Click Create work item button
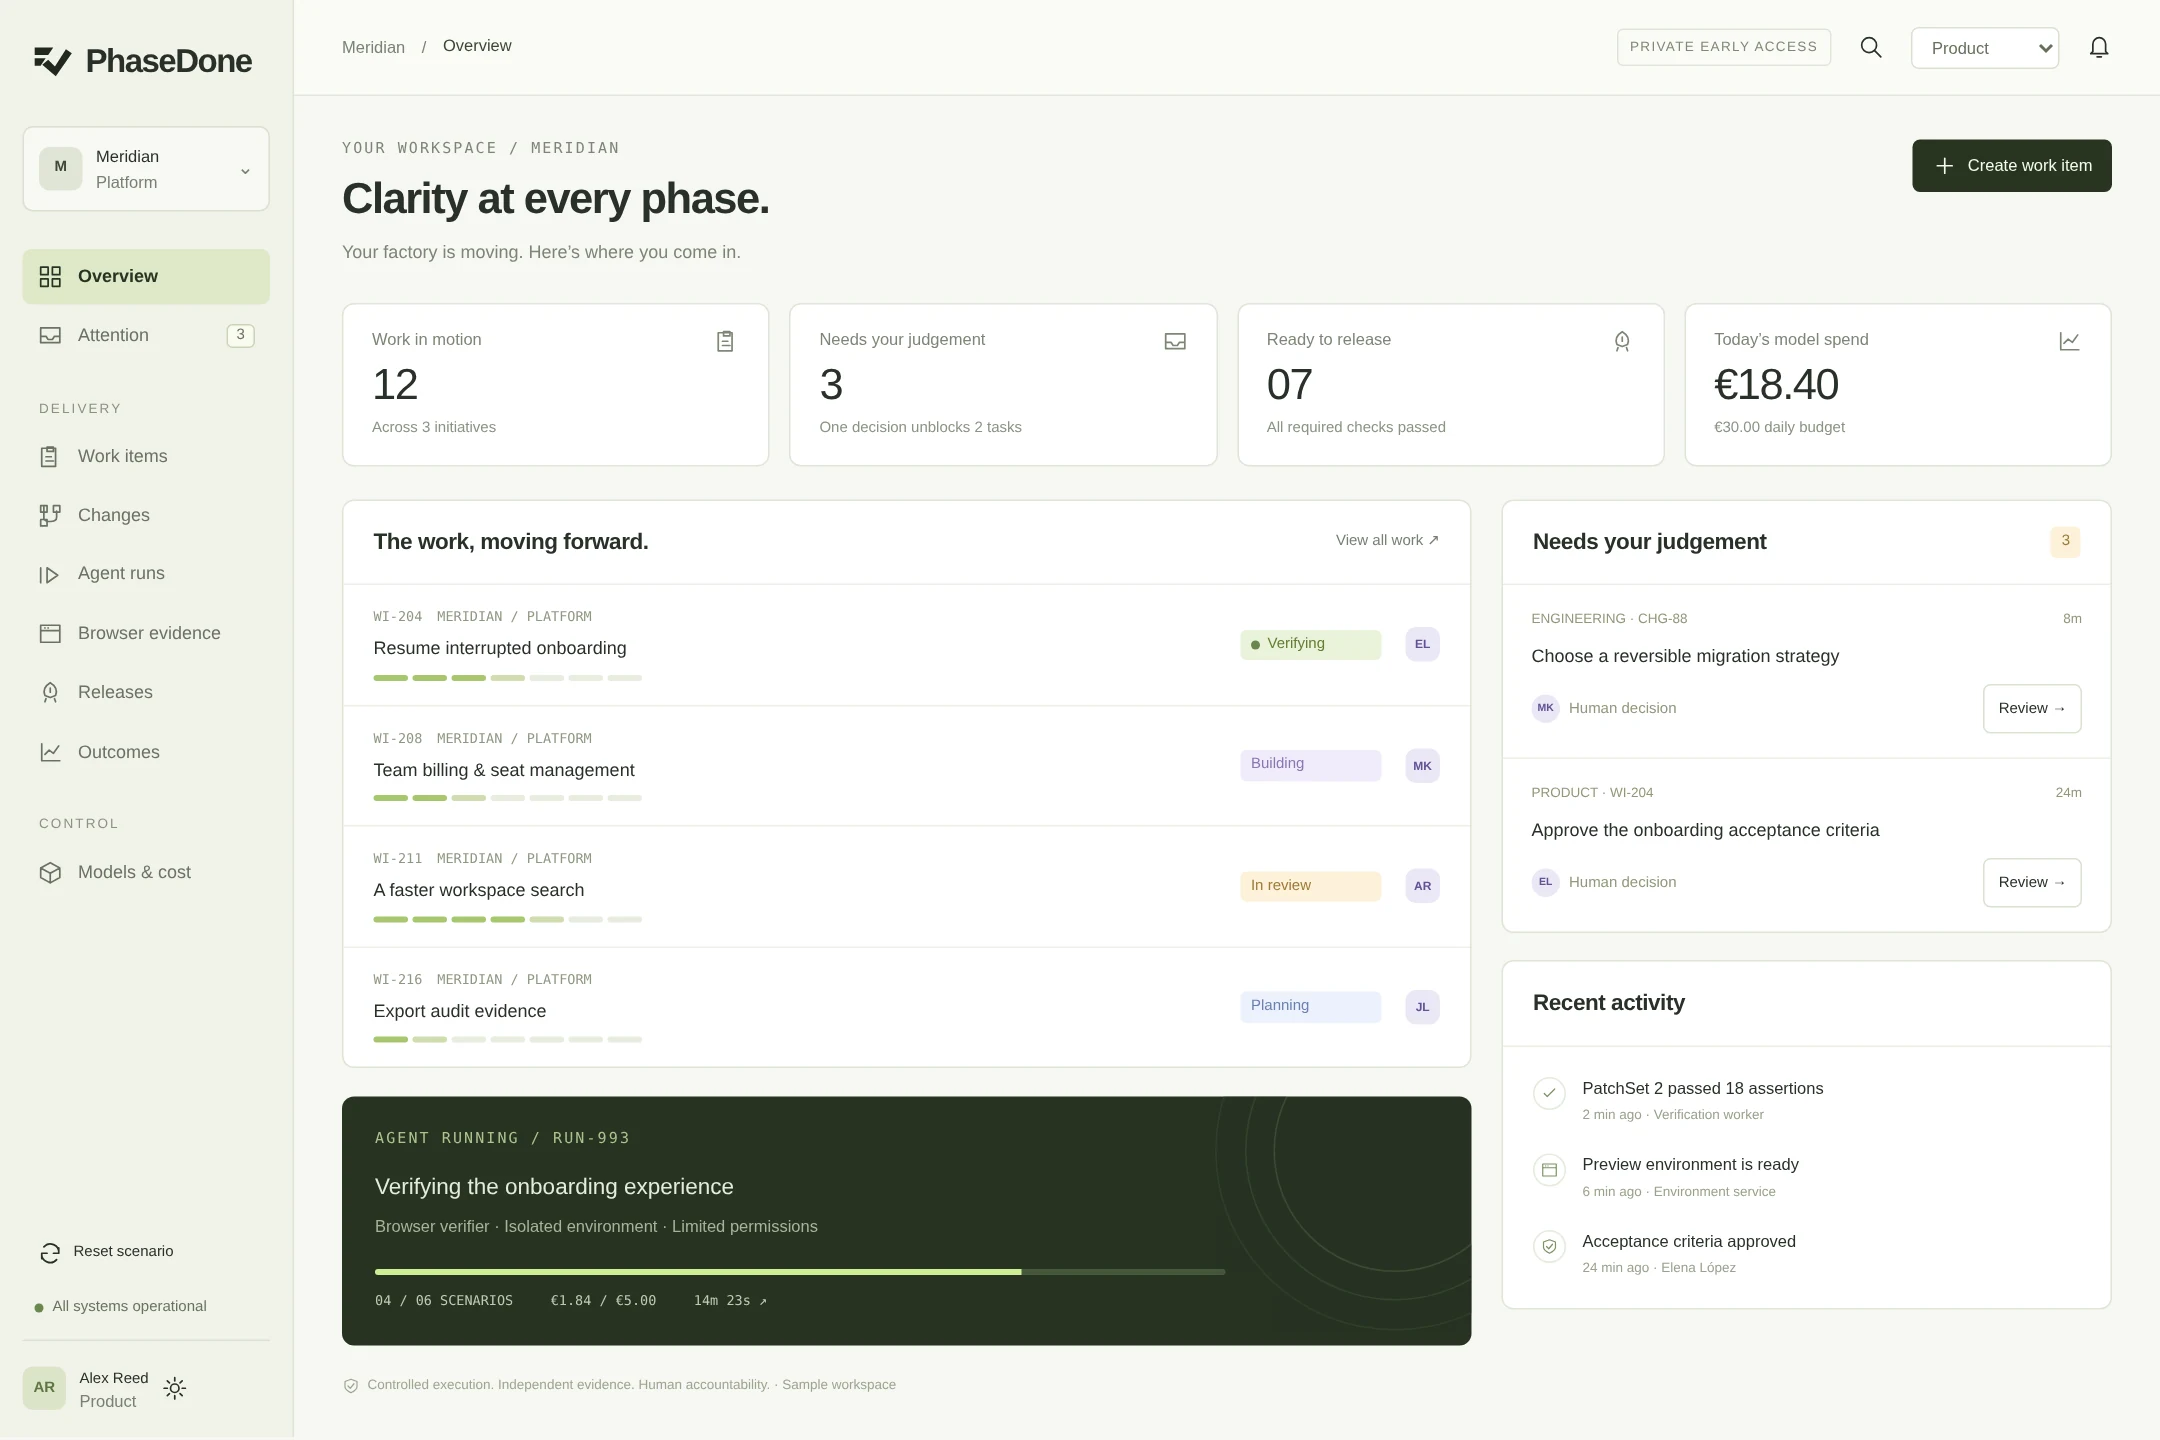The image size is (2160, 1440). click(2011, 166)
